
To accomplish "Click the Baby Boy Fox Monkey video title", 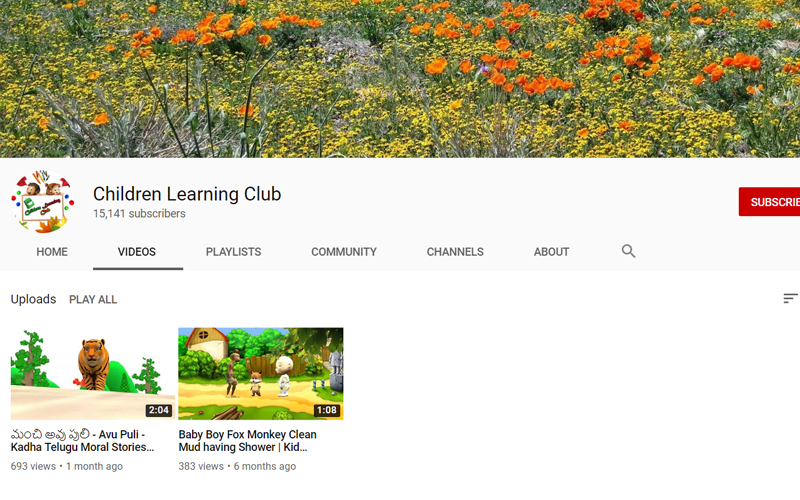I will [x=247, y=441].
